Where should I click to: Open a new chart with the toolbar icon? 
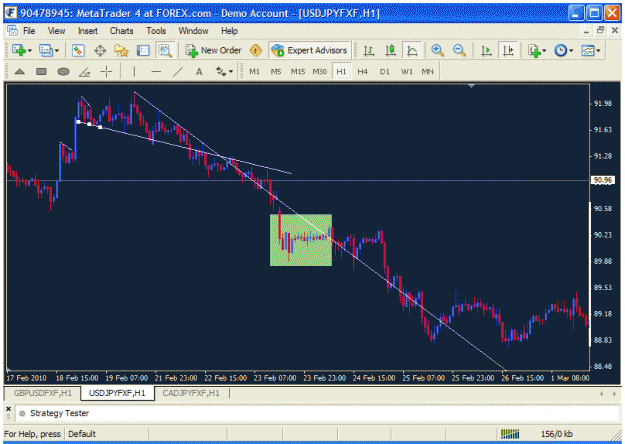coord(18,51)
